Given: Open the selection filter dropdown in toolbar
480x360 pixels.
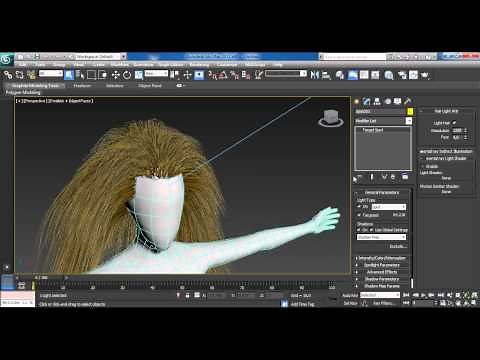Looking at the screenshot, I should pyautogui.click(x=51, y=73).
